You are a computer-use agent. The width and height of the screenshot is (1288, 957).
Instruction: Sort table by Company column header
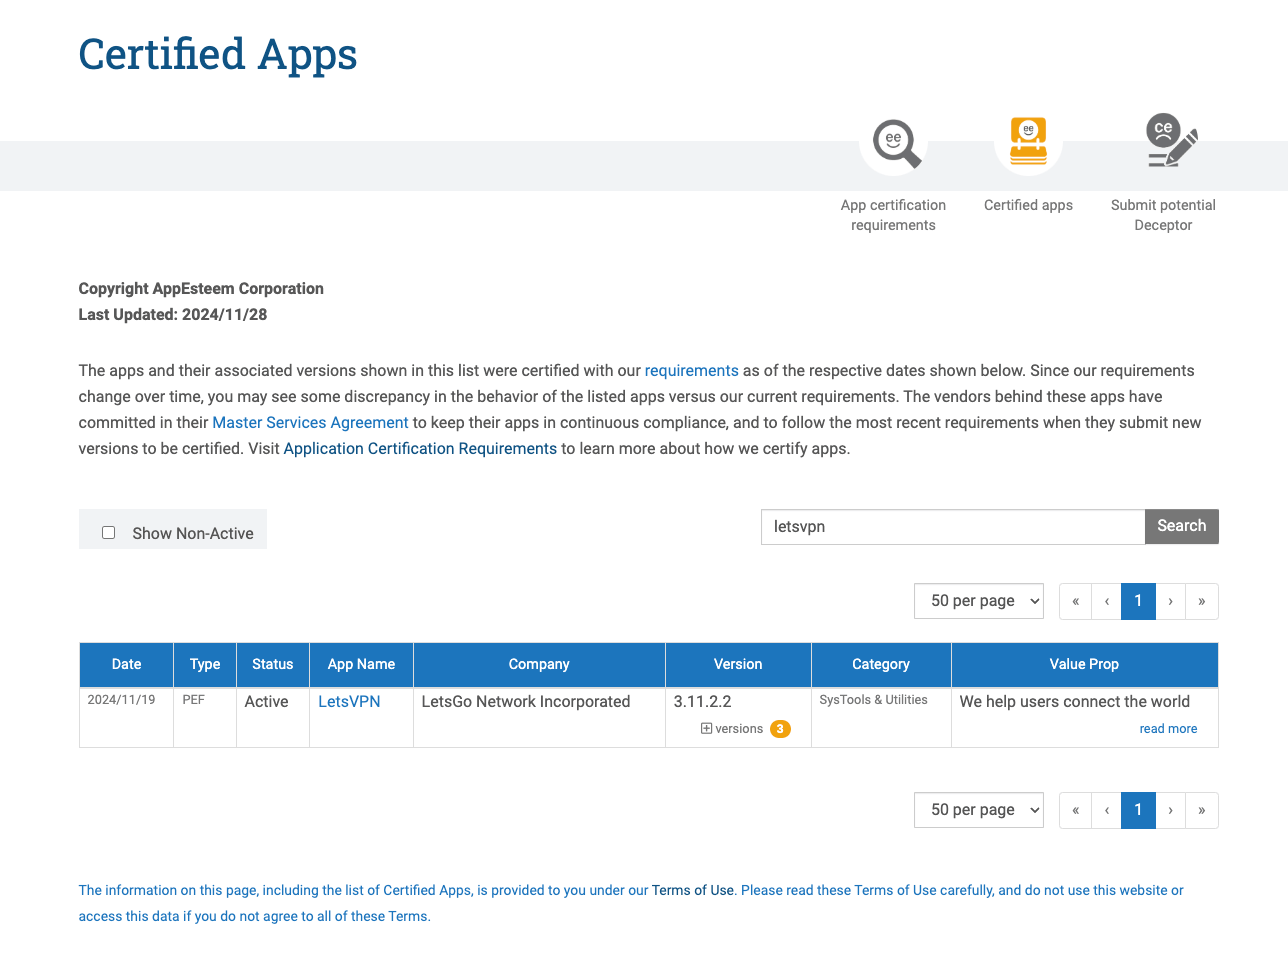[538, 664]
